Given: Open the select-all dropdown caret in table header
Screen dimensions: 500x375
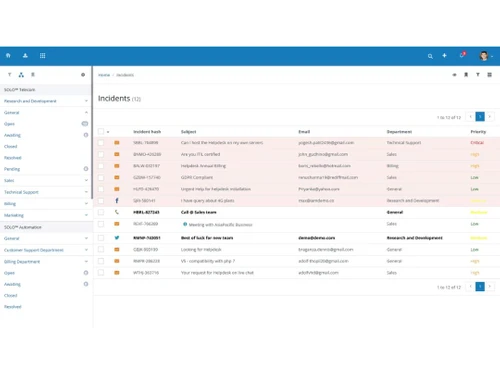Looking at the screenshot, I should pyautogui.click(x=108, y=132).
